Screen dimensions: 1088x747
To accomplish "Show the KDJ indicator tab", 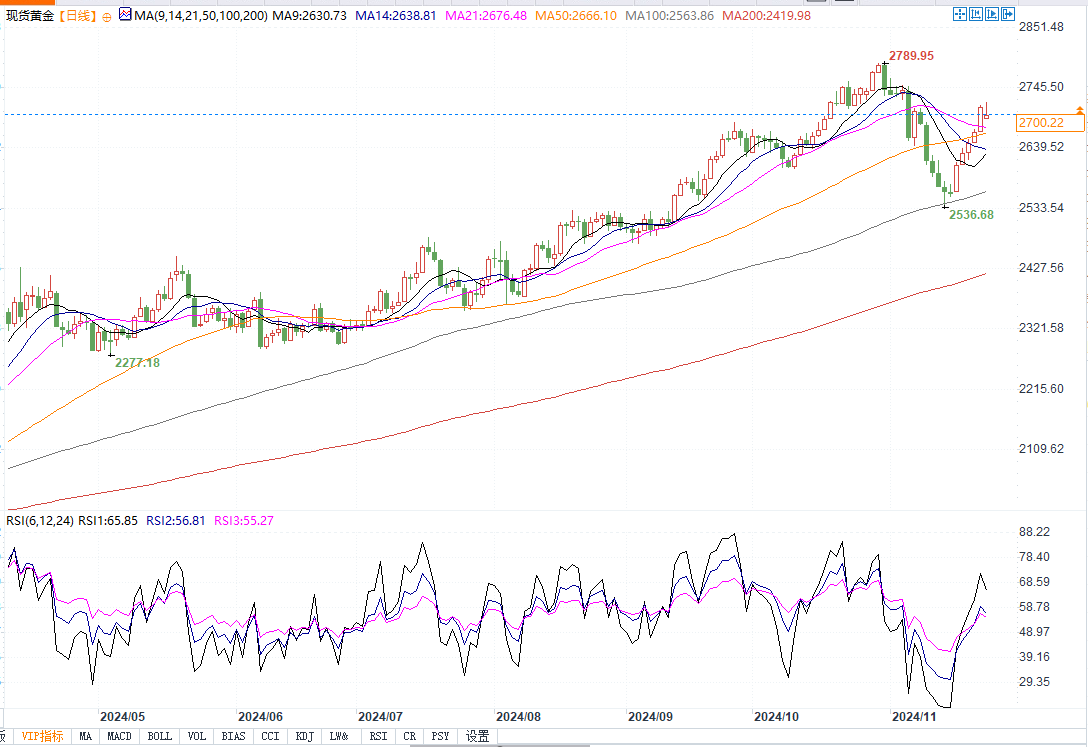I will pyautogui.click(x=304, y=737).
